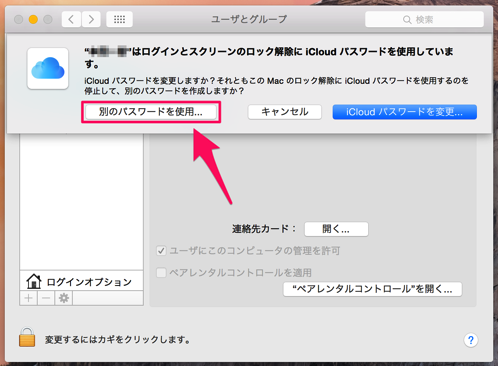This screenshot has width=498, height=366.
Task: Select ログインオプション in sidebar
Action: coord(82,281)
